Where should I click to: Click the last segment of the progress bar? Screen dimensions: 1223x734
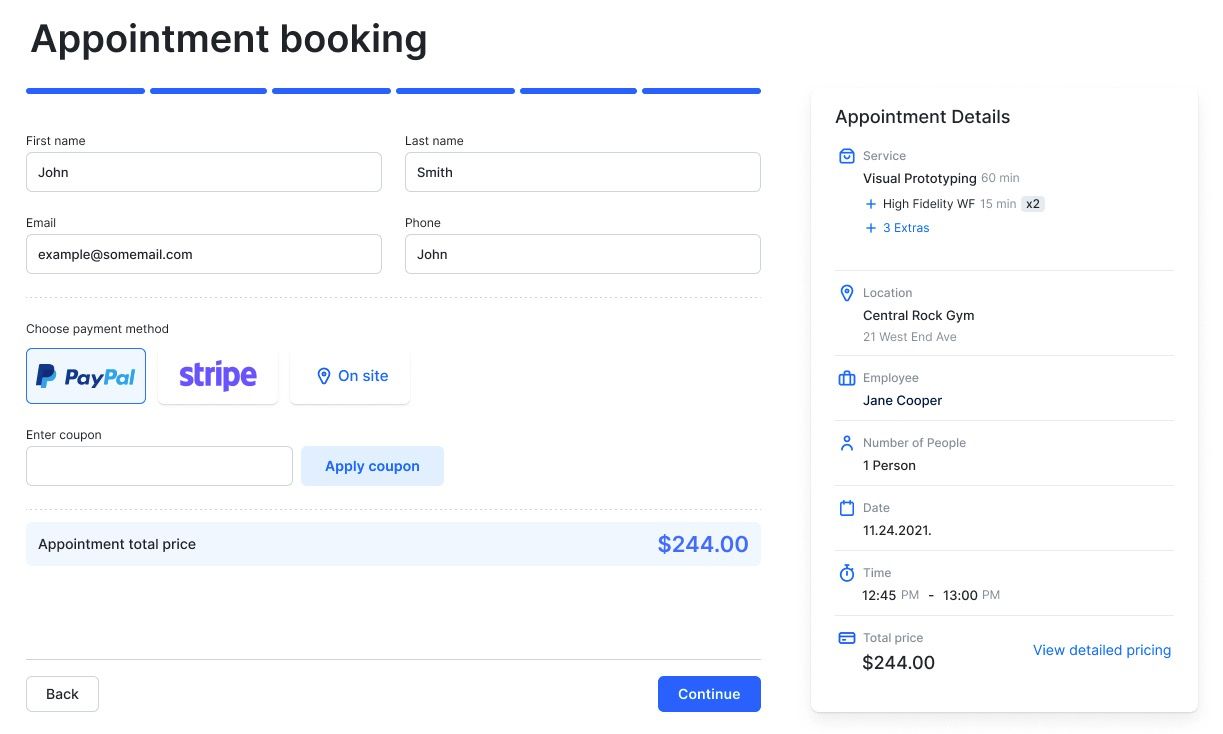tap(701, 89)
